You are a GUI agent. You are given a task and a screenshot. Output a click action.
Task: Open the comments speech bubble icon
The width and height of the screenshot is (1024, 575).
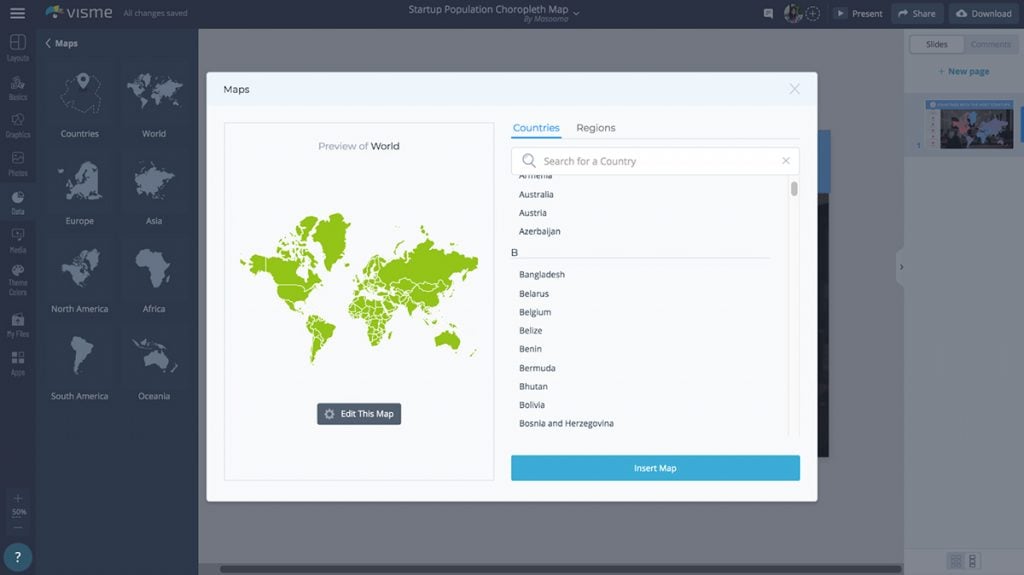[x=768, y=14]
